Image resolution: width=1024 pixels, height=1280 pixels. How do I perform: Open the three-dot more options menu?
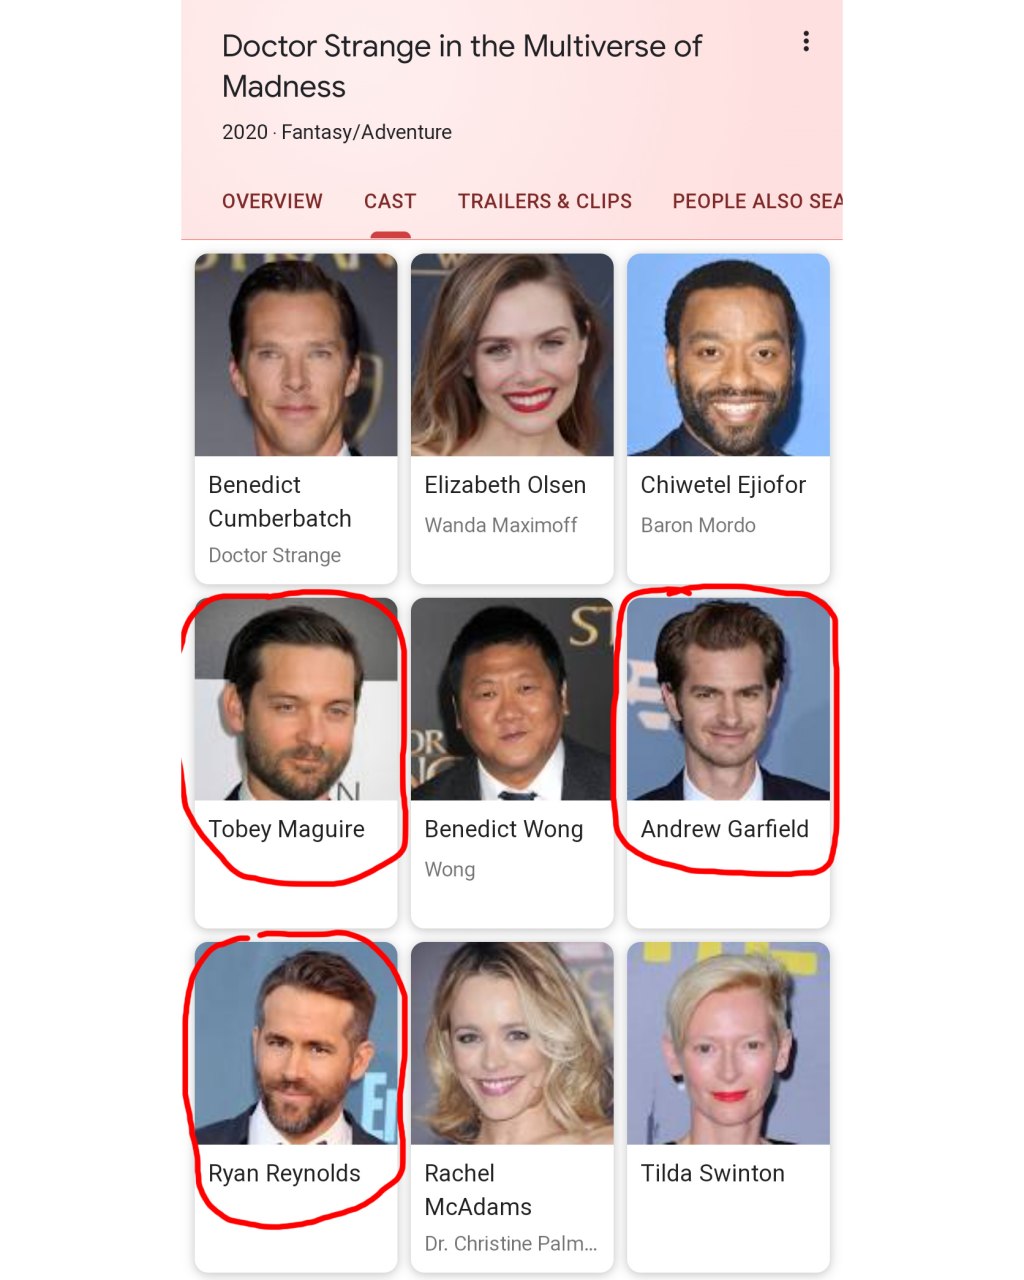805,42
